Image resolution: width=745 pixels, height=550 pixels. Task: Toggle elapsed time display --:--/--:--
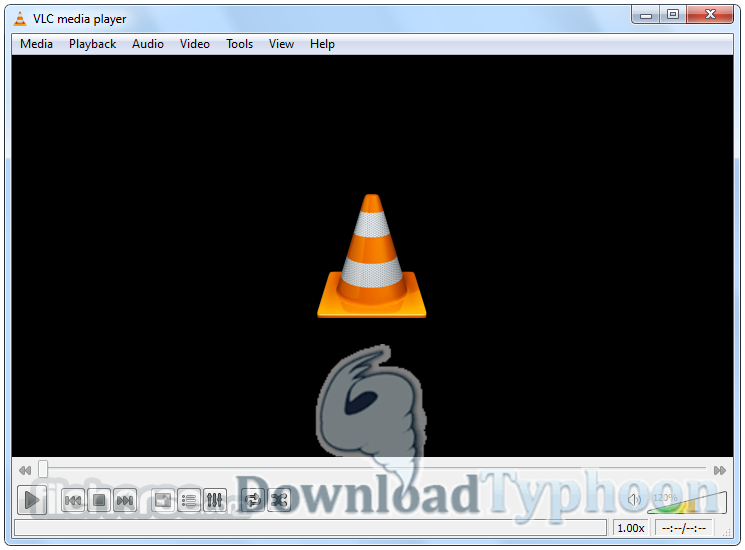684,528
